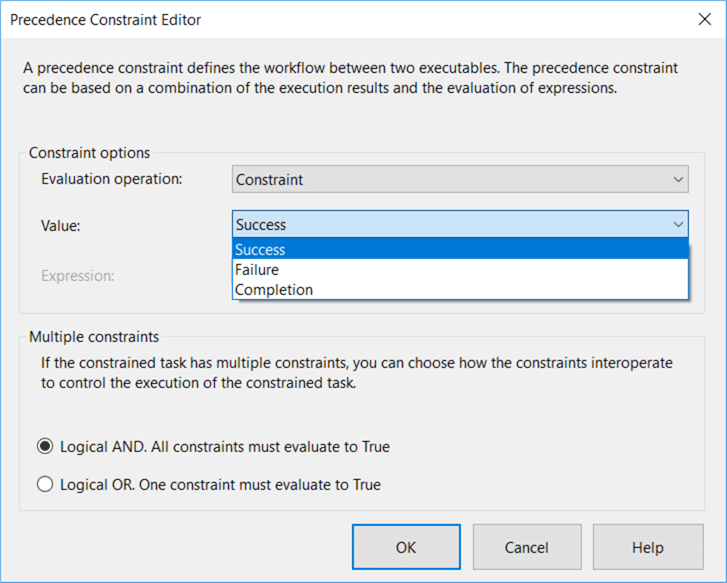This screenshot has width=727, height=583.
Task: Click the 'Constraint options' group heading
Action: (89, 153)
